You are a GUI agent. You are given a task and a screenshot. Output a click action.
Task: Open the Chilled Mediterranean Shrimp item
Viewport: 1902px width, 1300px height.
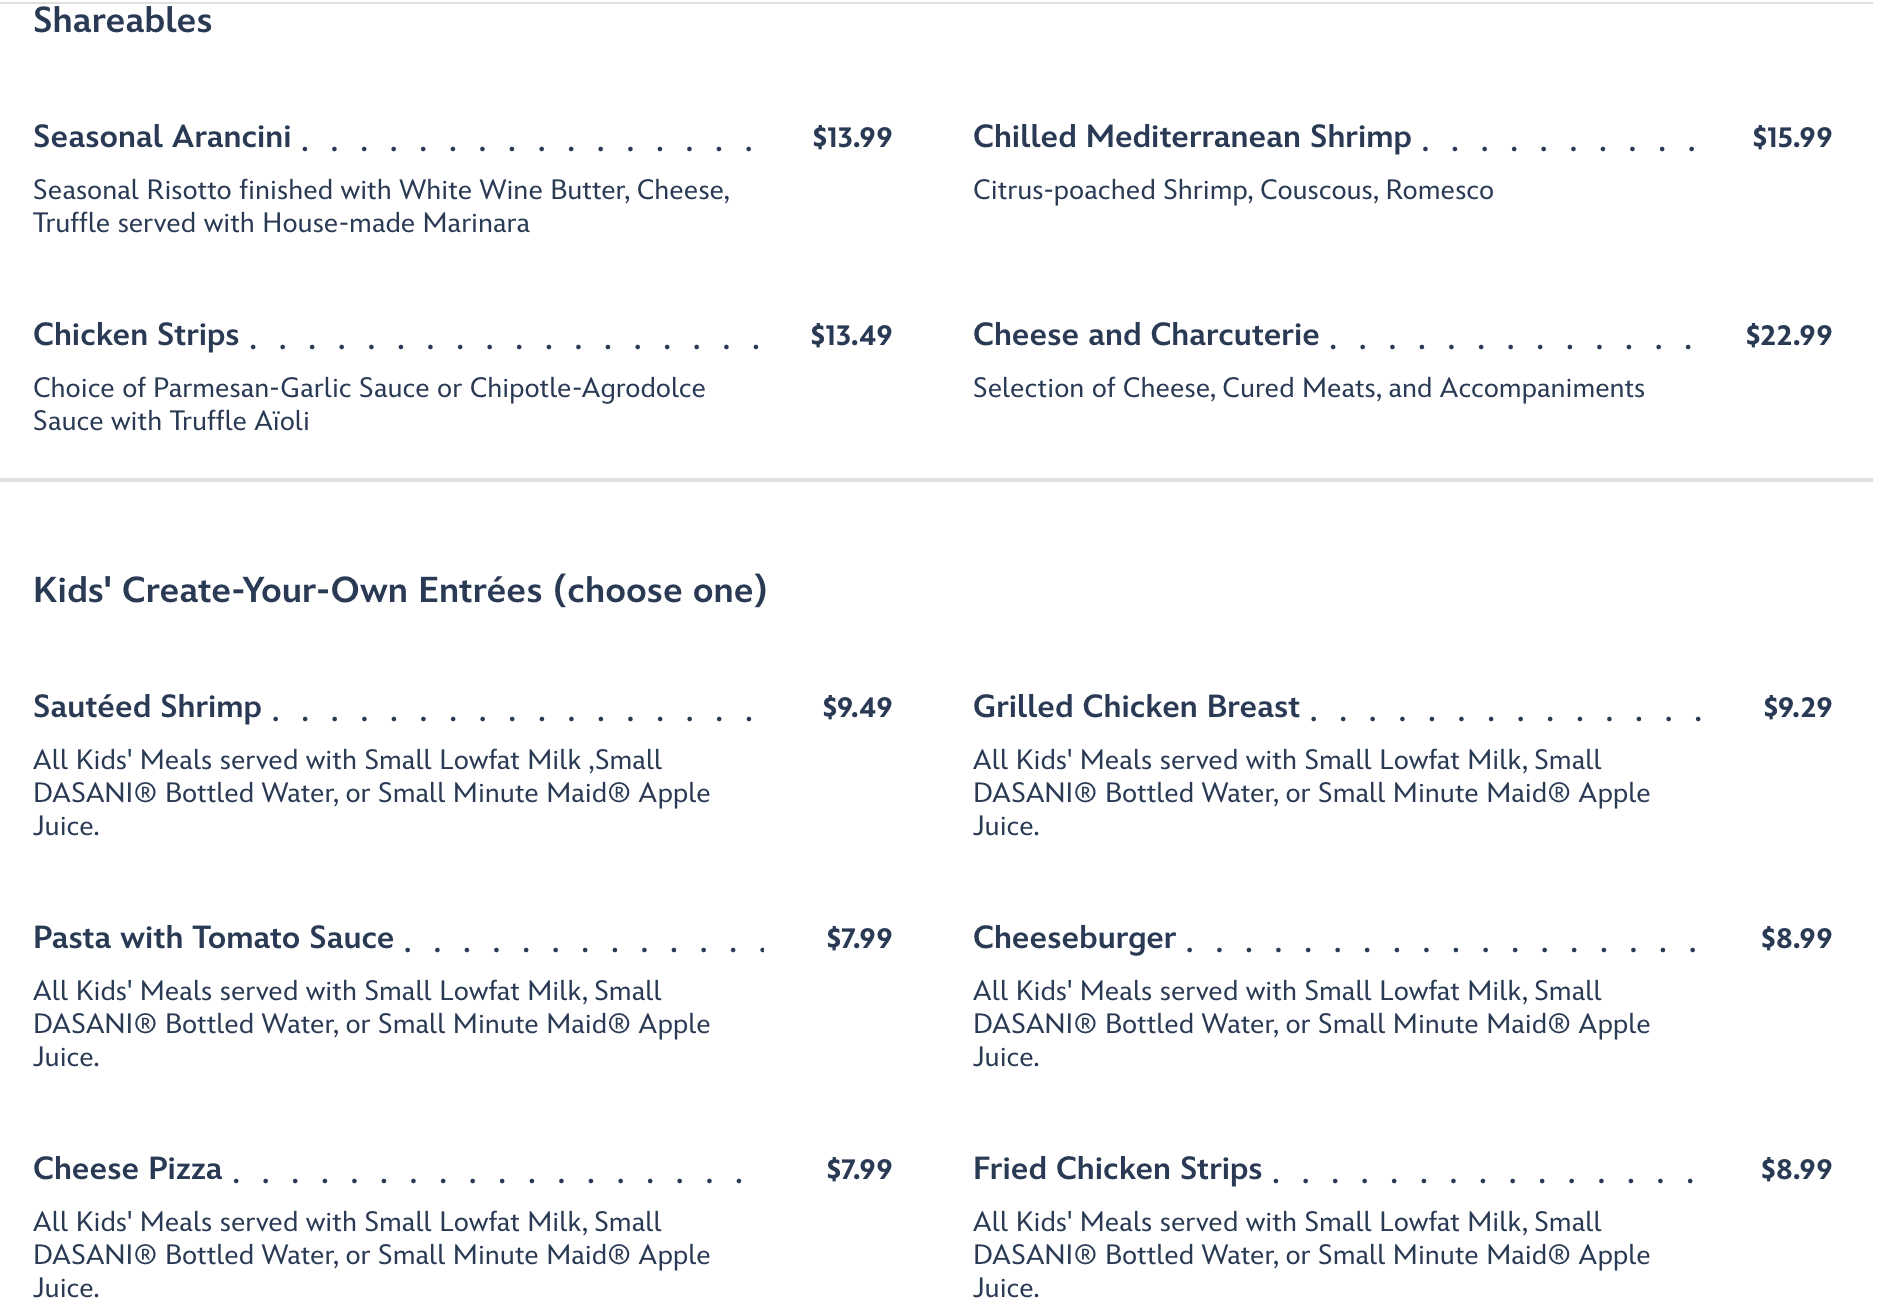pyautogui.click(x=1192, y=137)
